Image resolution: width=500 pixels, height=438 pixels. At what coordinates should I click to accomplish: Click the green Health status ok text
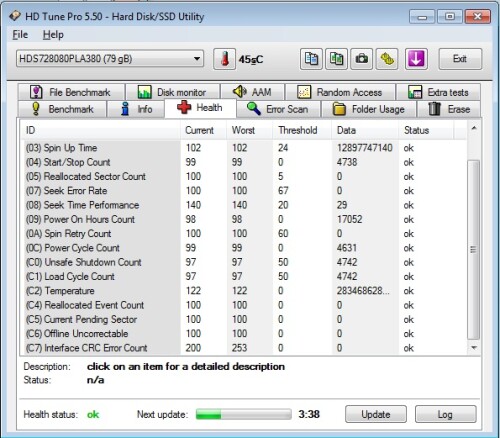tap(93, 414)
